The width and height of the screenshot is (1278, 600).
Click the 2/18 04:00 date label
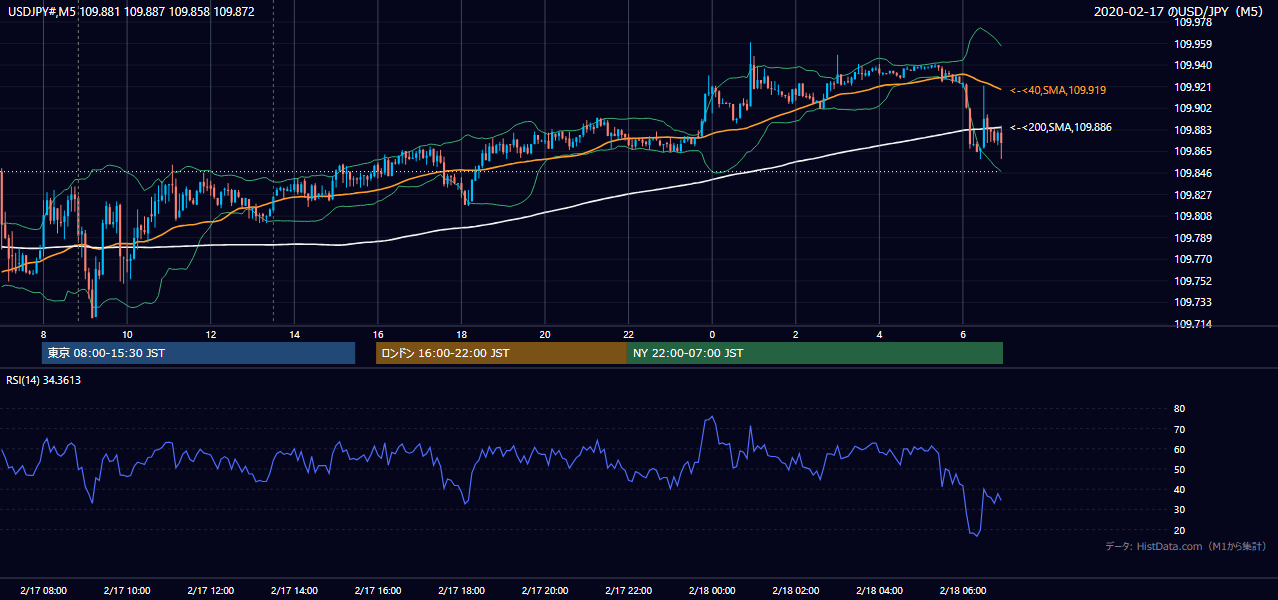(878, 591)
